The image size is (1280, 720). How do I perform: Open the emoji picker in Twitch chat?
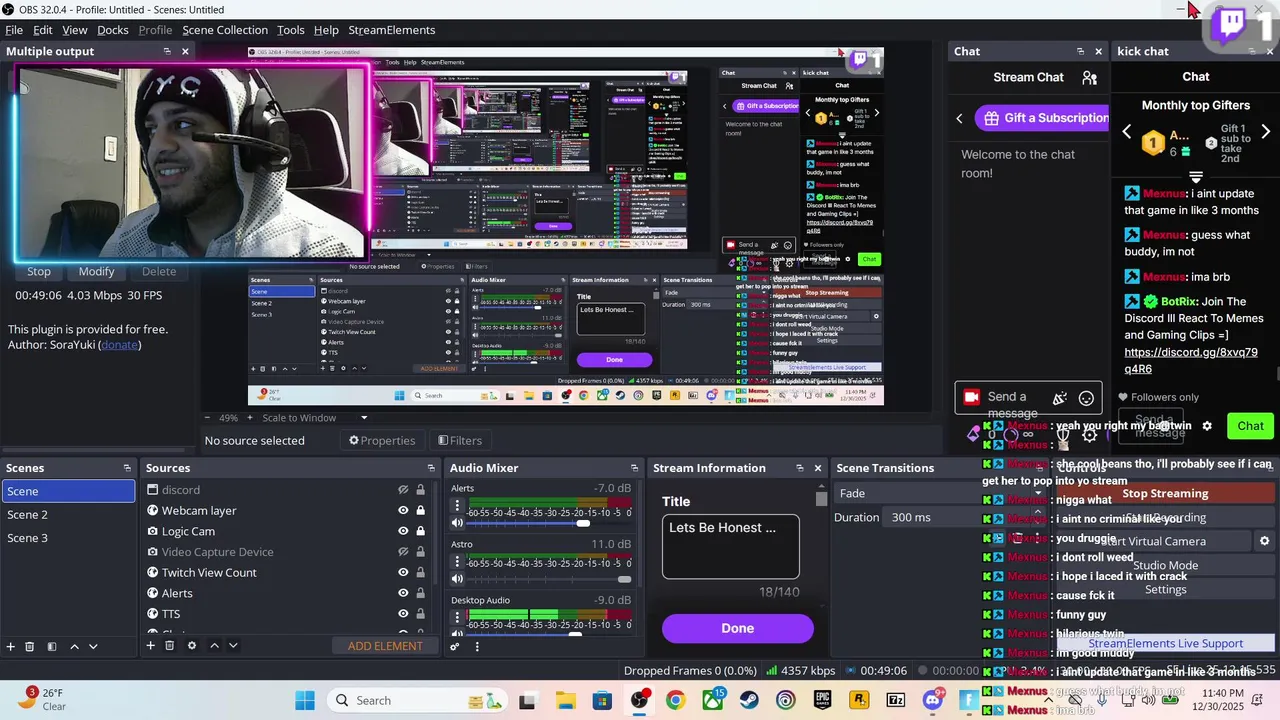tap(1086, 398)
